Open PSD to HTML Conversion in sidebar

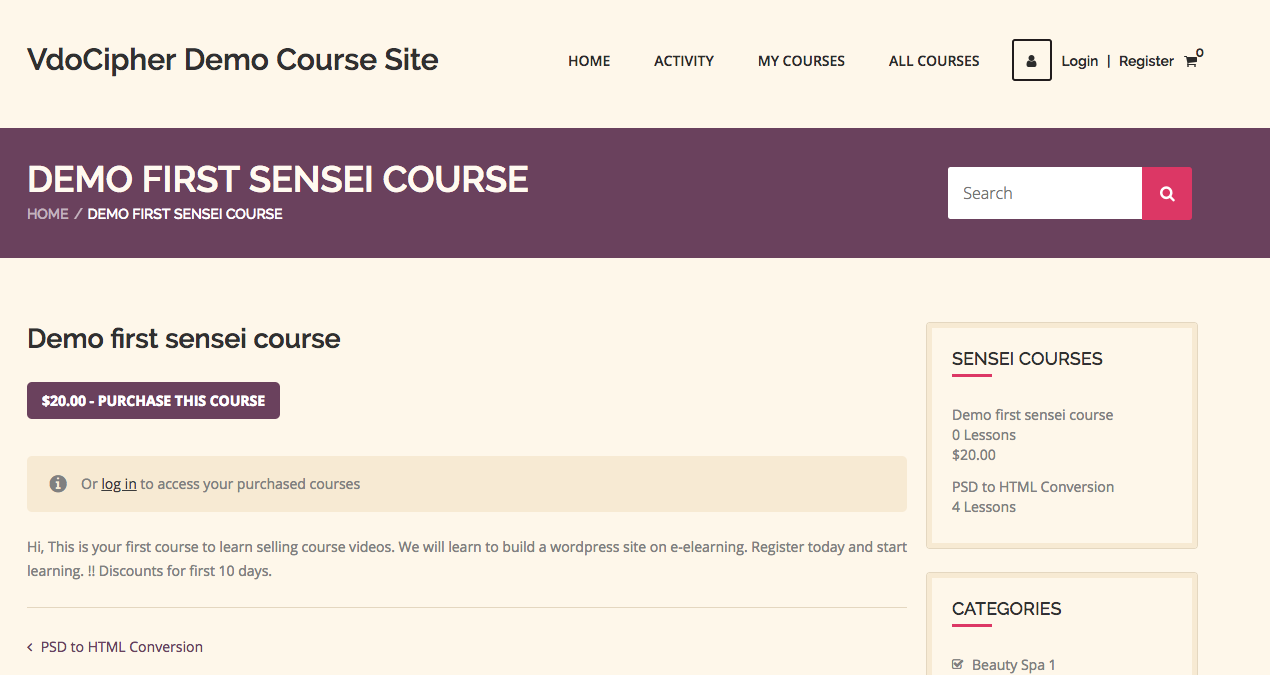(1033, 487)
